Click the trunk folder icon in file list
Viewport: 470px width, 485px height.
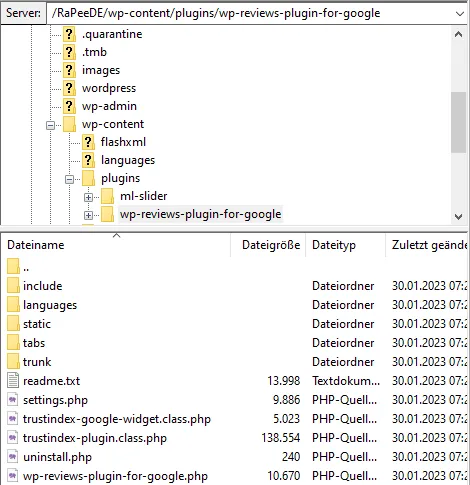(13, 362)
